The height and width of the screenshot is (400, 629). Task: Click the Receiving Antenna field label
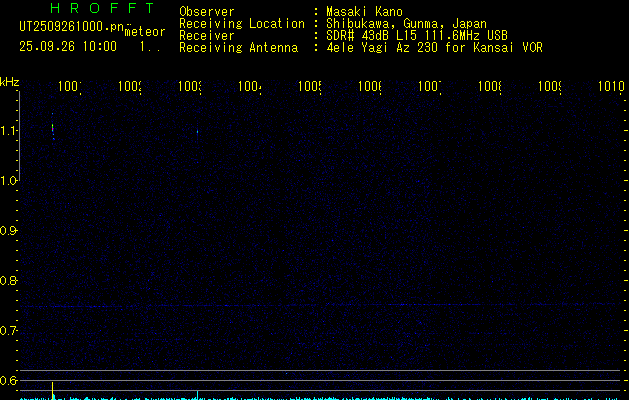pos(238,48)
